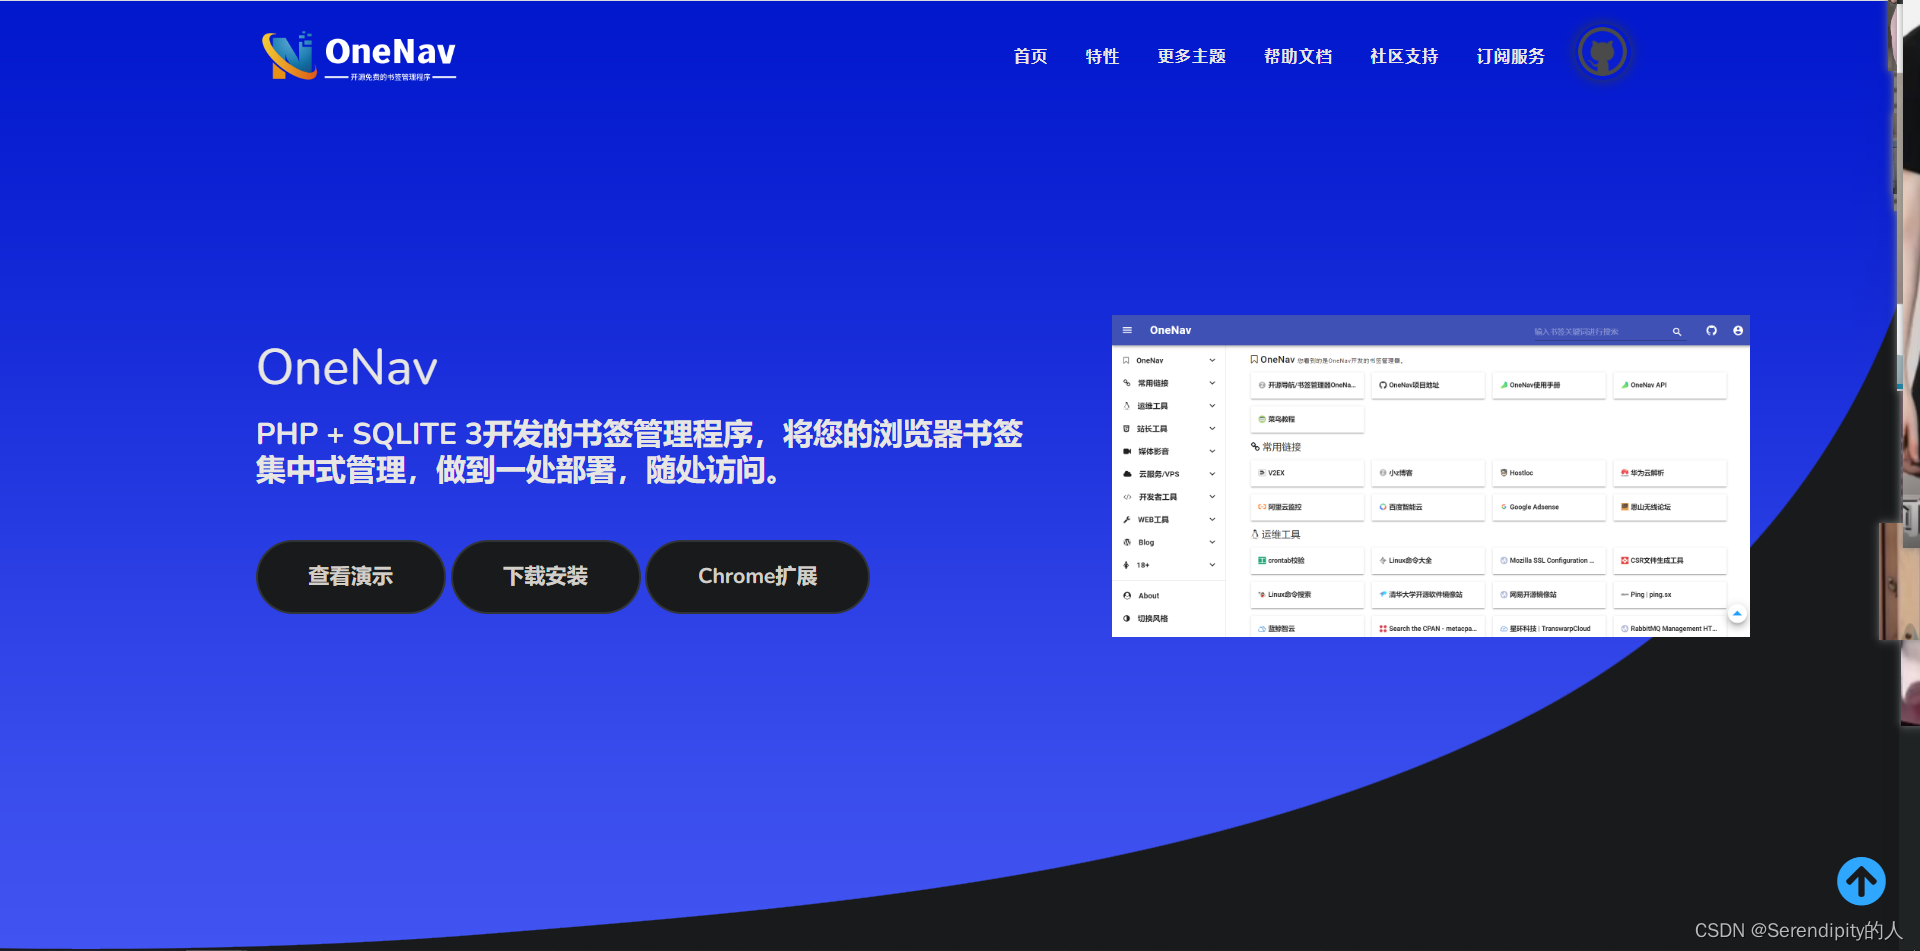Image resolution: width=1920 pixels, height=951 pixels.
Task: Click the magnifier search icon in preview
Action: [x=1677, y=331]
